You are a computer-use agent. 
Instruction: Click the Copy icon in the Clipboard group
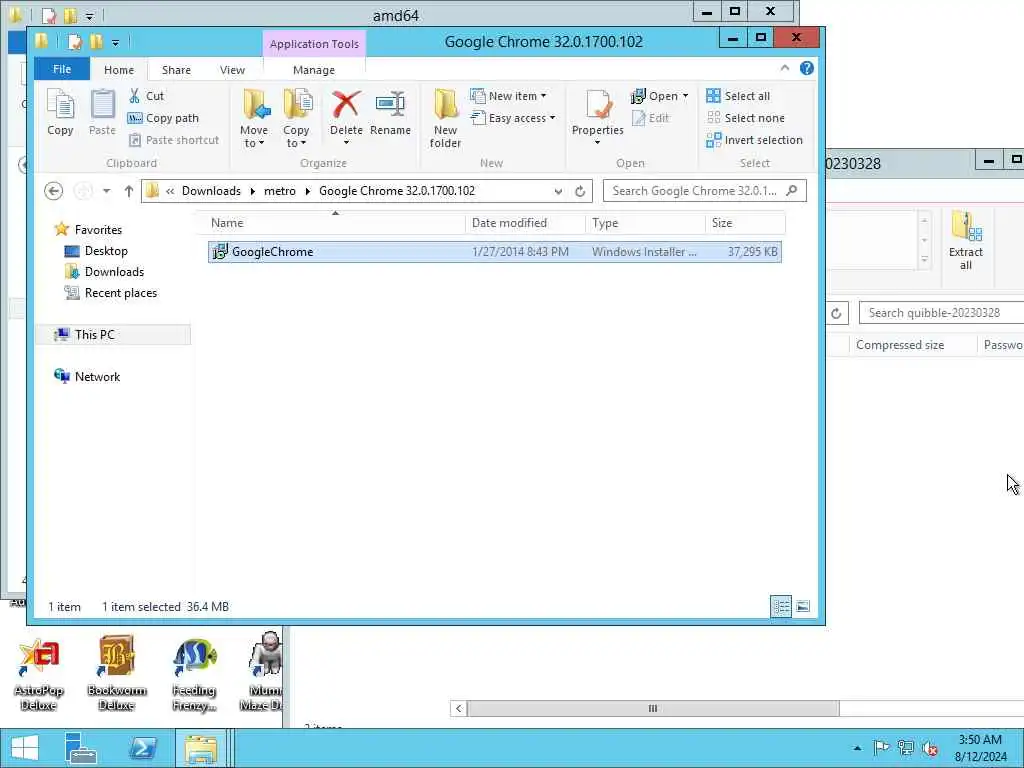(x=60, y=112)
